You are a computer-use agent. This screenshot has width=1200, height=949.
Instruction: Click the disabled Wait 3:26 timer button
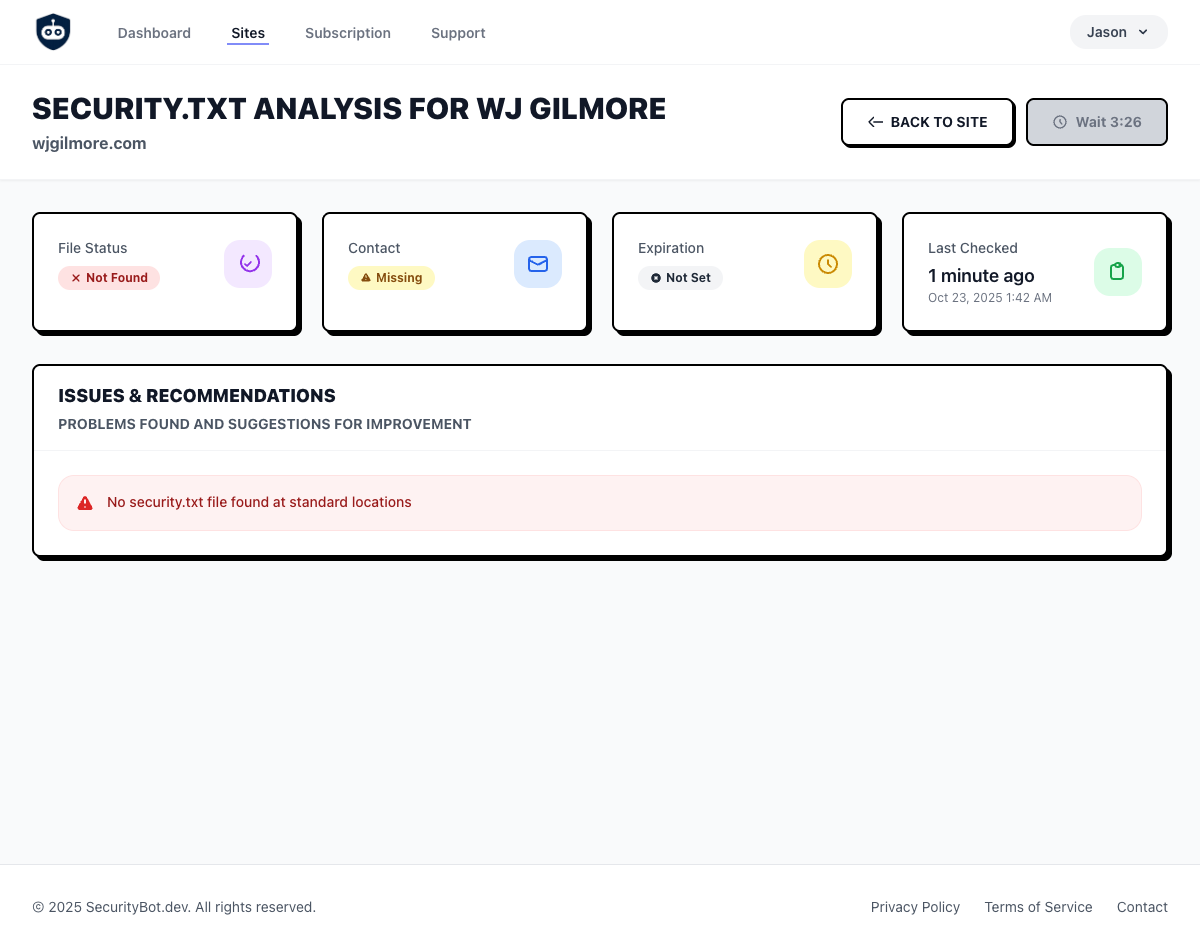pos(1097,122)
